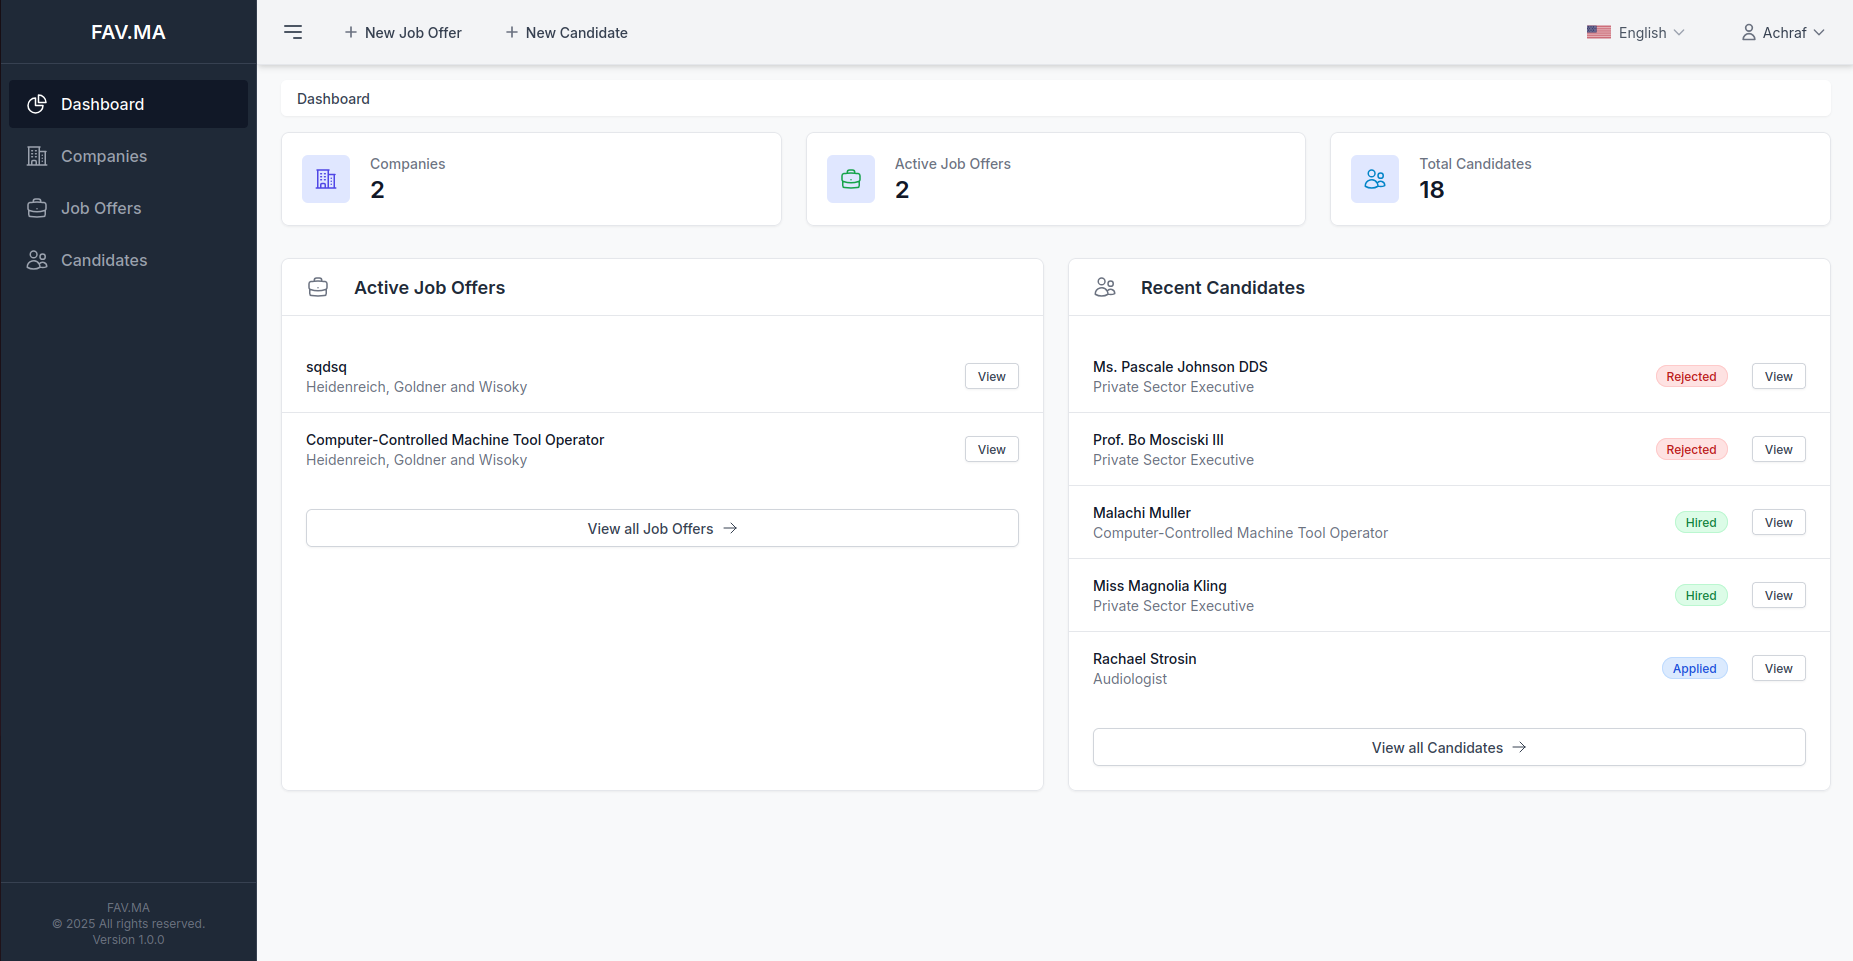Image resolution: width=1853 pixels, height=961 pixels.
Task: Click View all Candidates button
Action: (1448, 747)
